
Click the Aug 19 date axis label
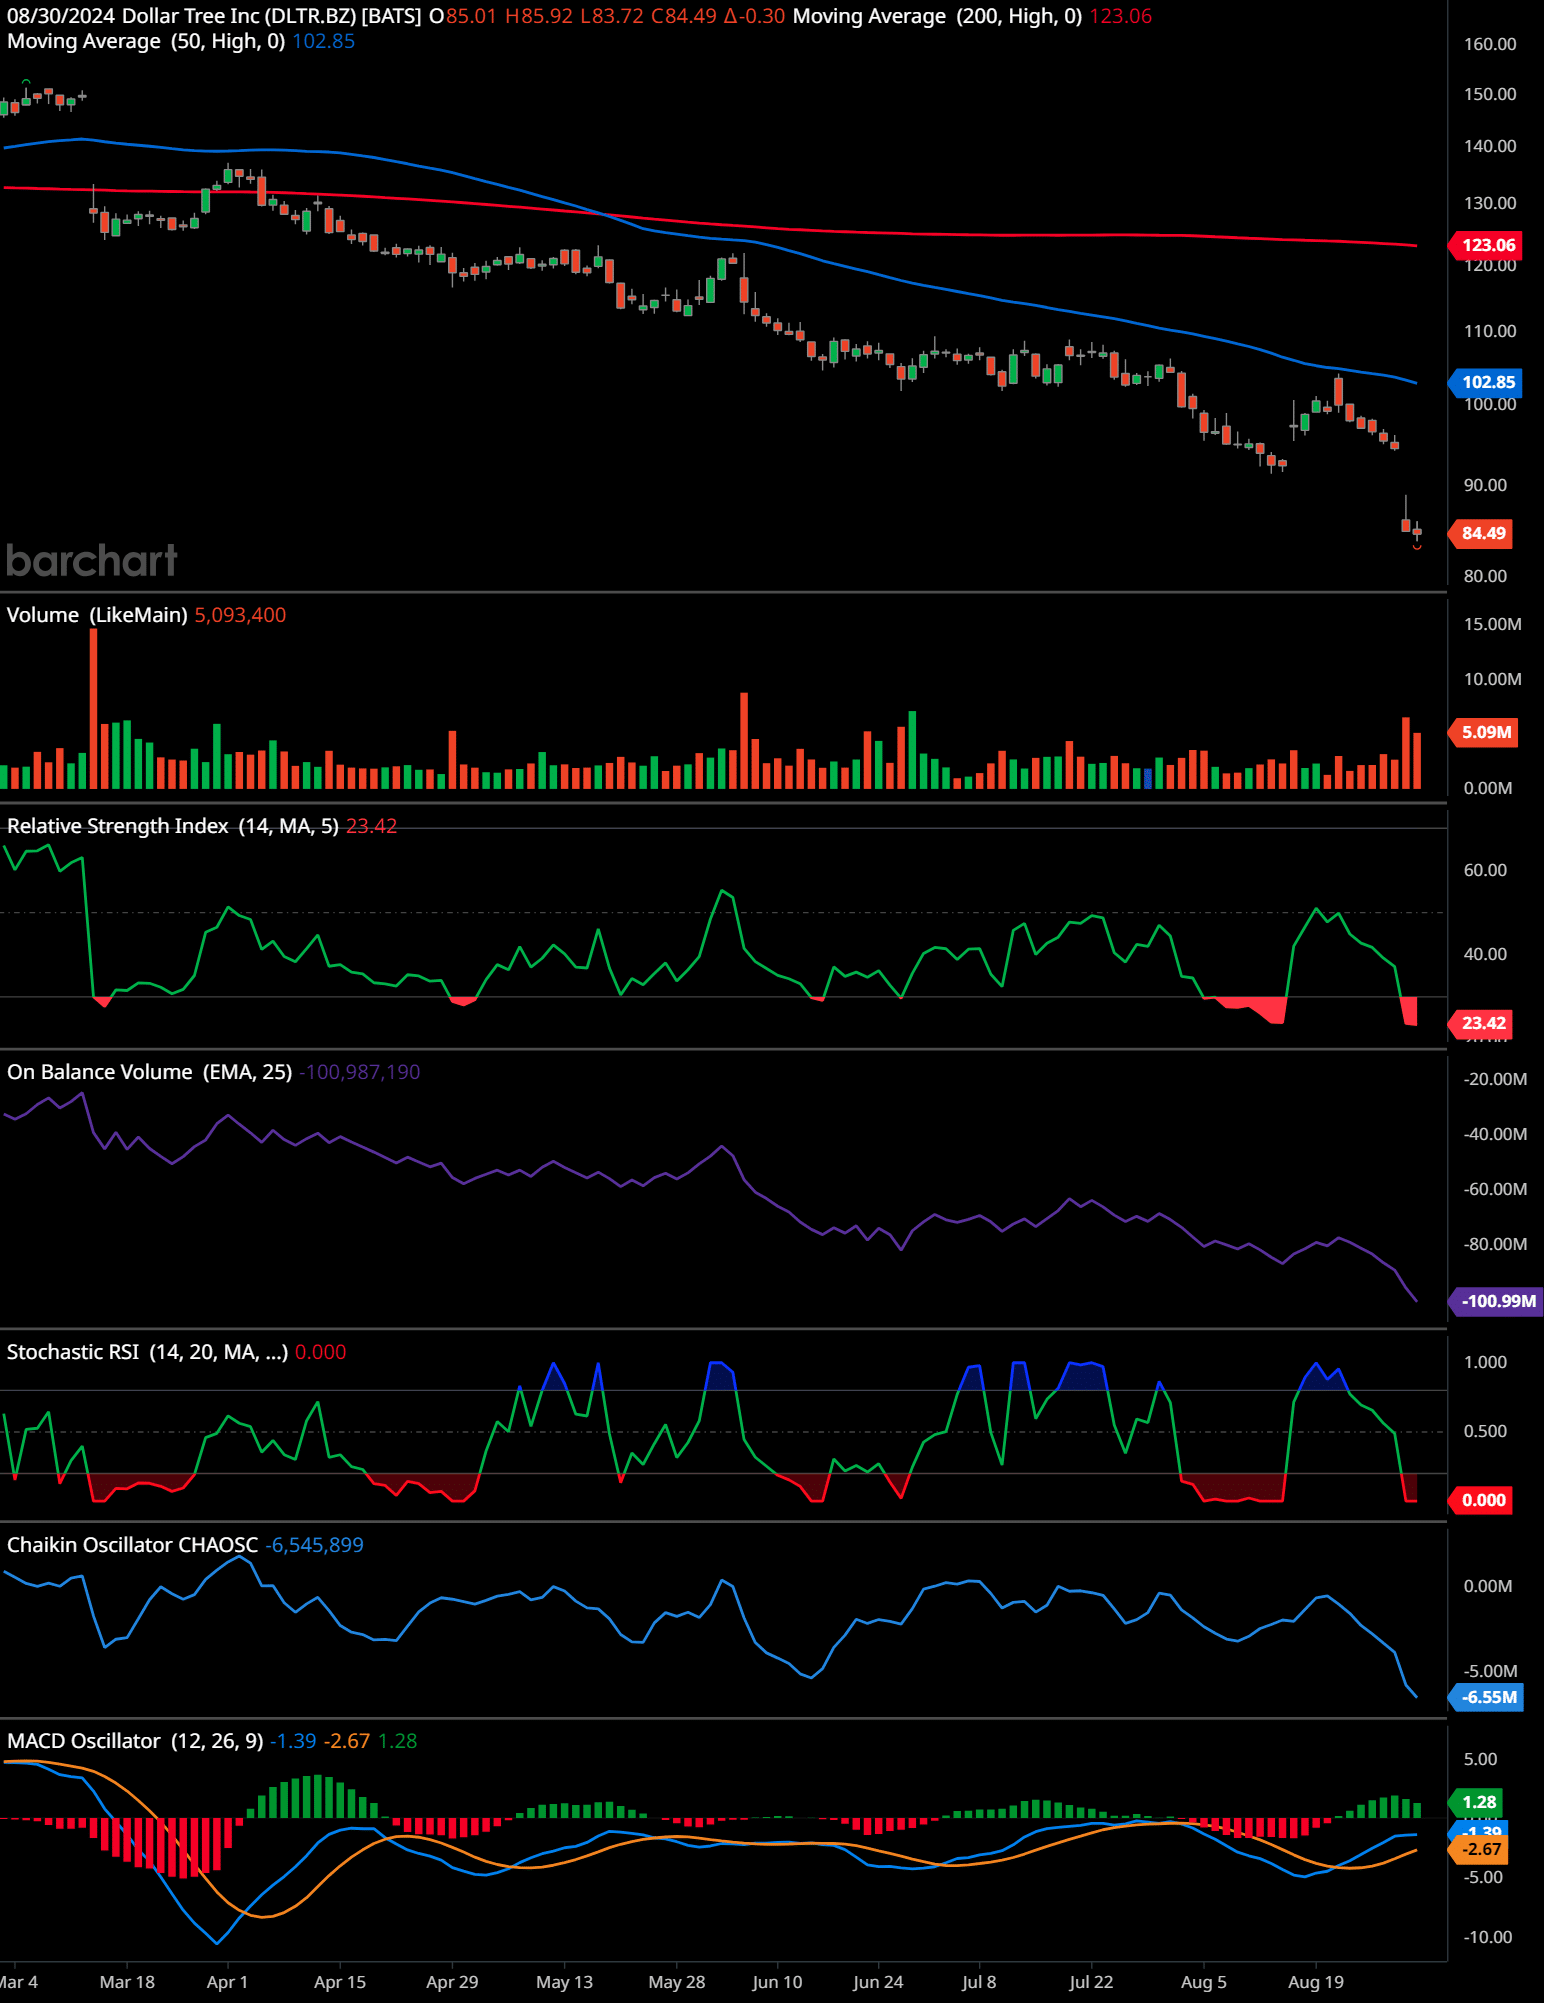(x=1316, y=1982)
